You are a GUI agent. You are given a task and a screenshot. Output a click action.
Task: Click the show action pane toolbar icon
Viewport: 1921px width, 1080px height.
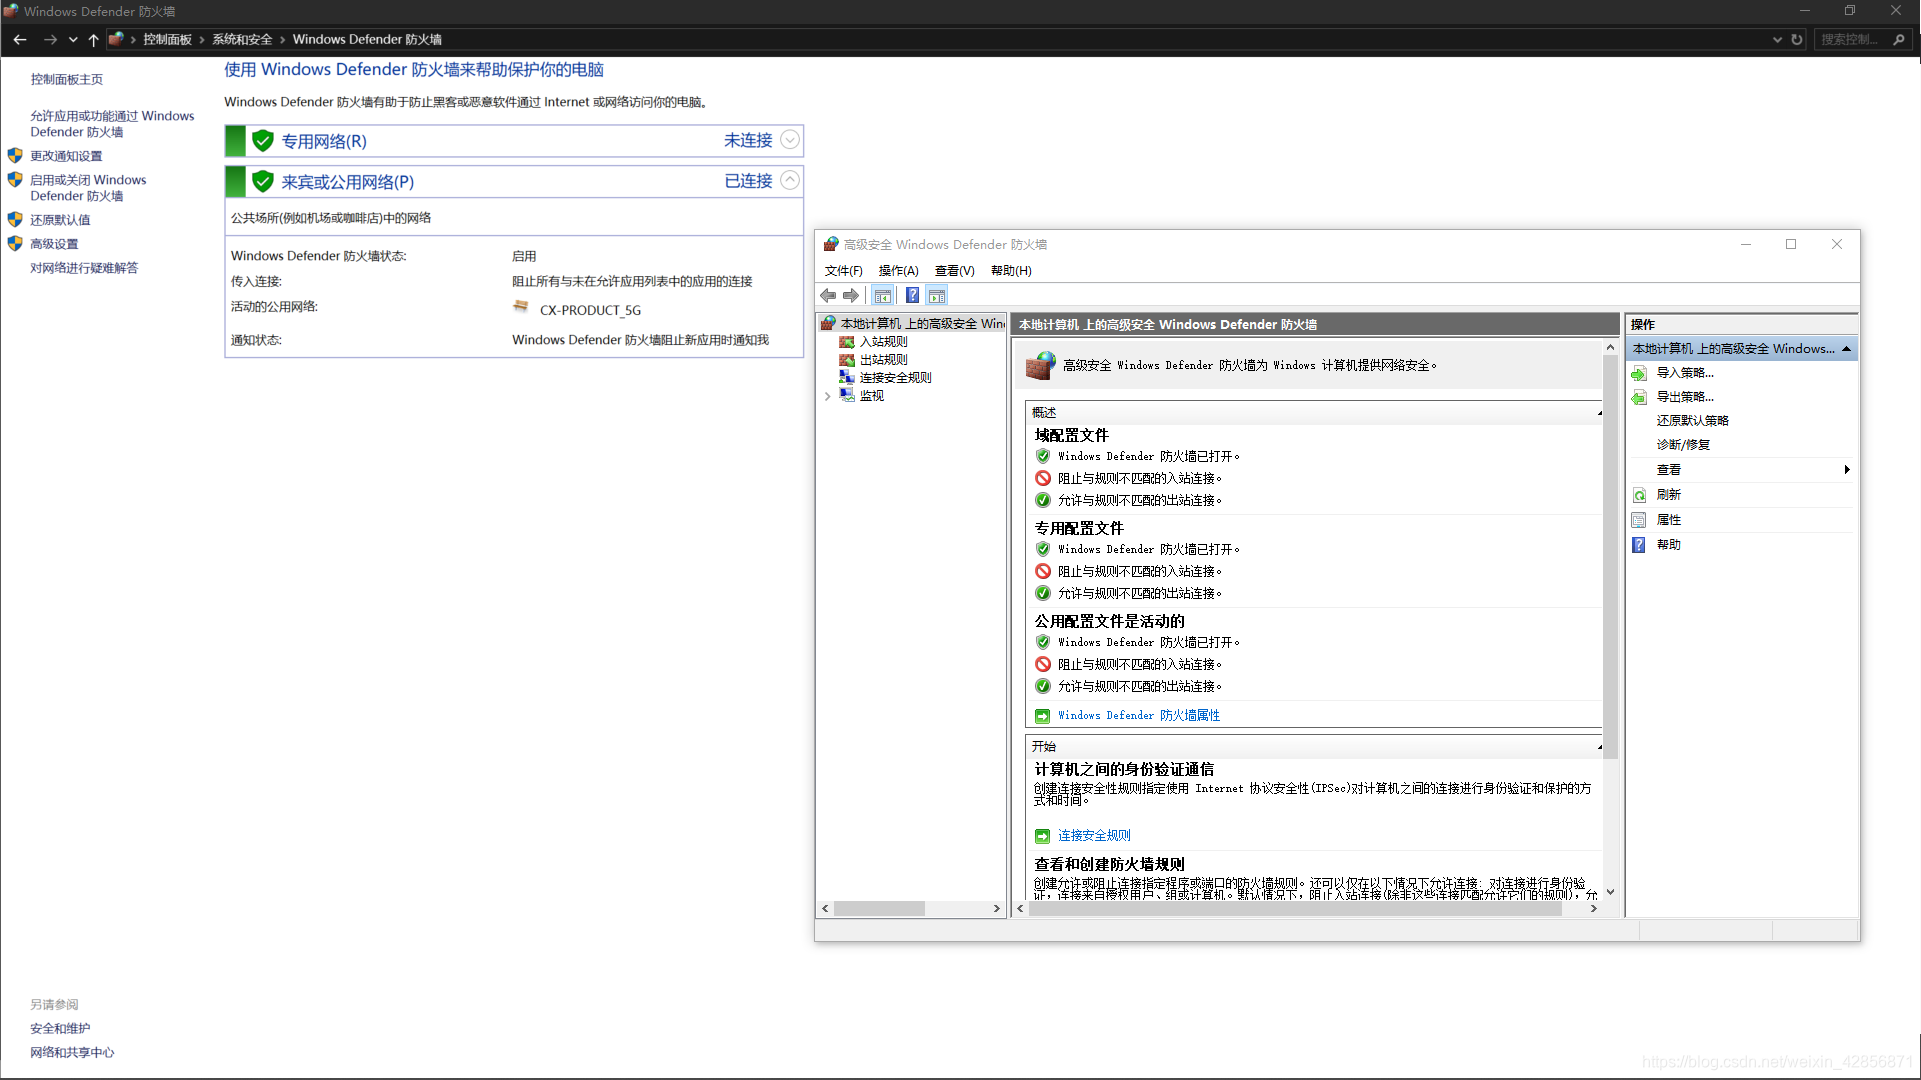[937, 295]
